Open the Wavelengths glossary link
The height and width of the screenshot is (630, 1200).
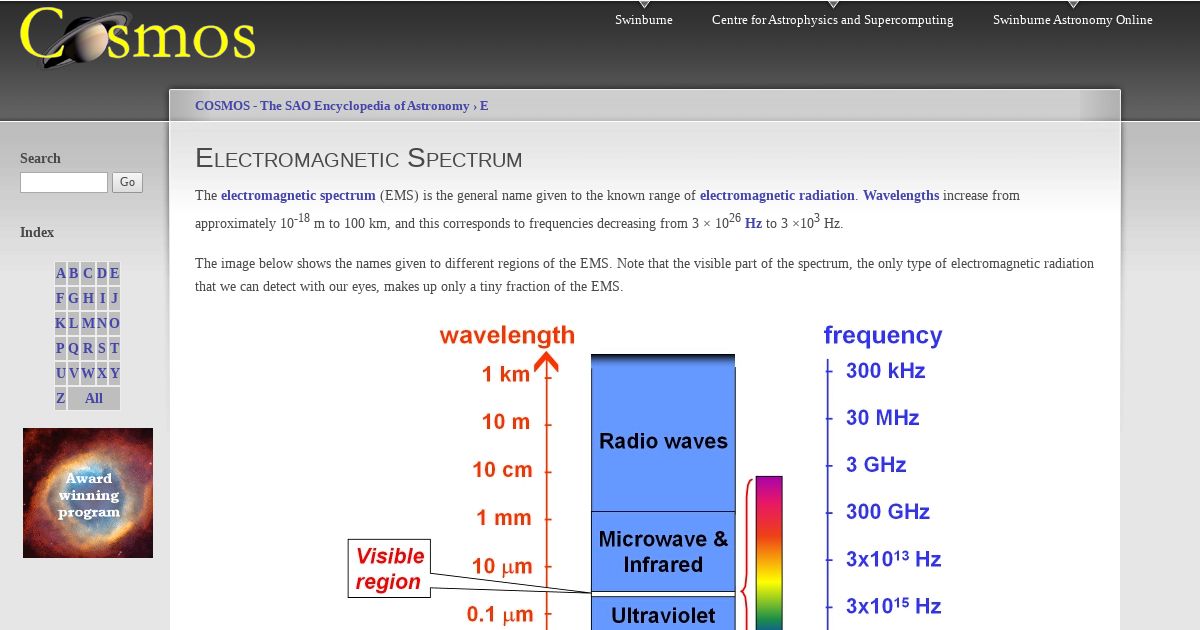[901, 196]
